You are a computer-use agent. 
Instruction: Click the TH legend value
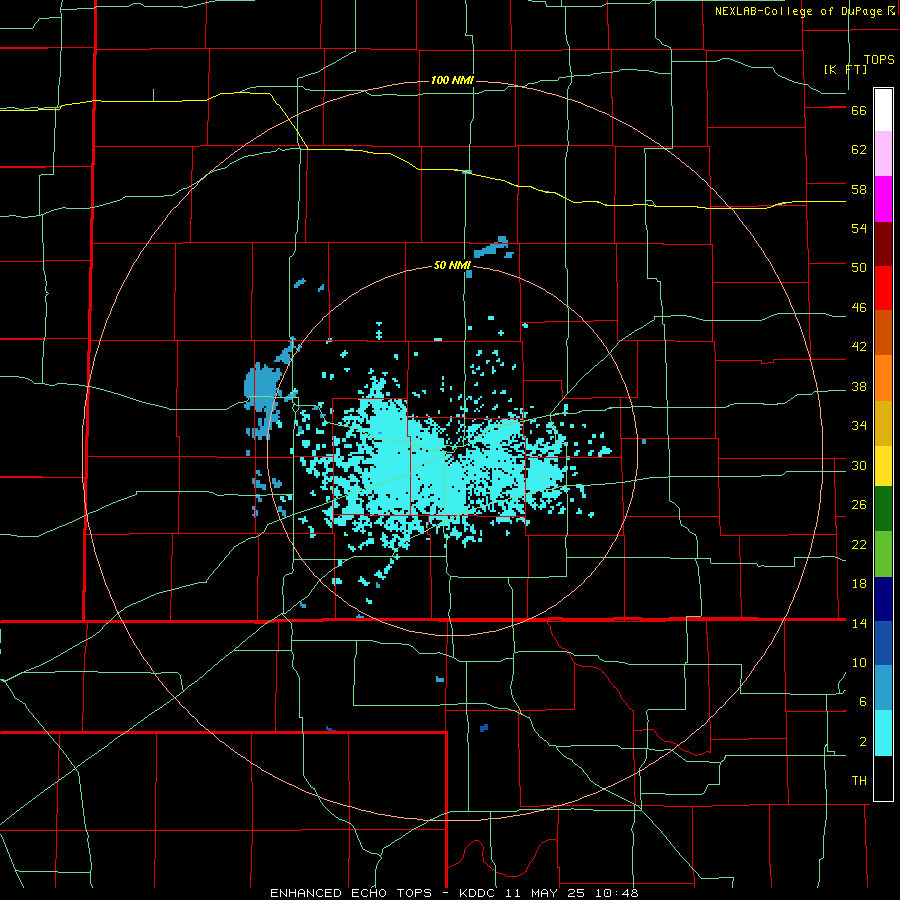coord(859,781)
